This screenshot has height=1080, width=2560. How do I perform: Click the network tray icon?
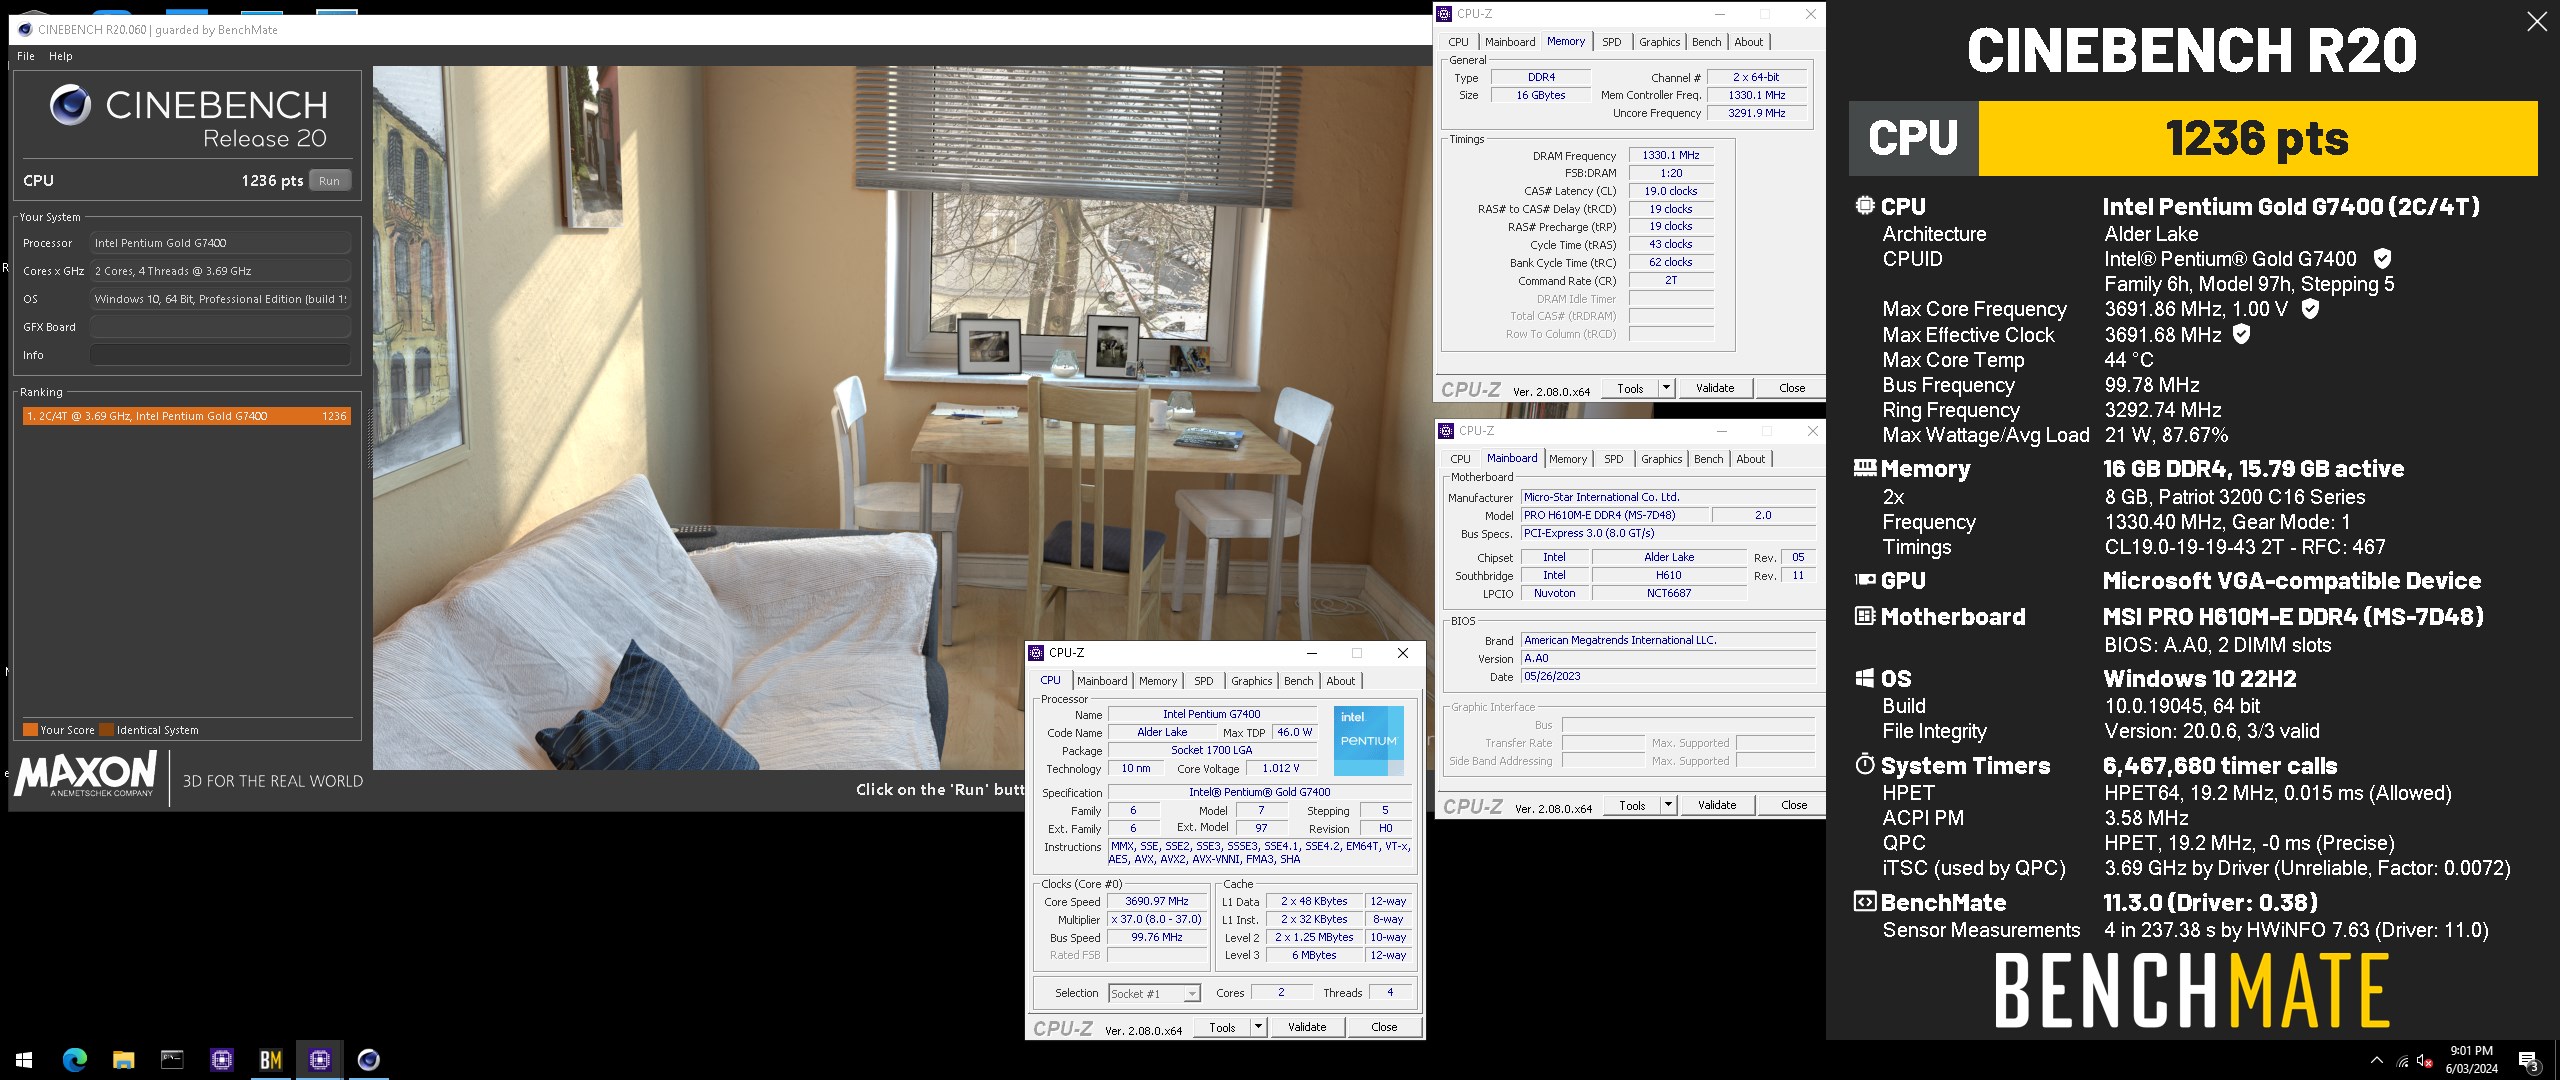click(2402, 1061)
